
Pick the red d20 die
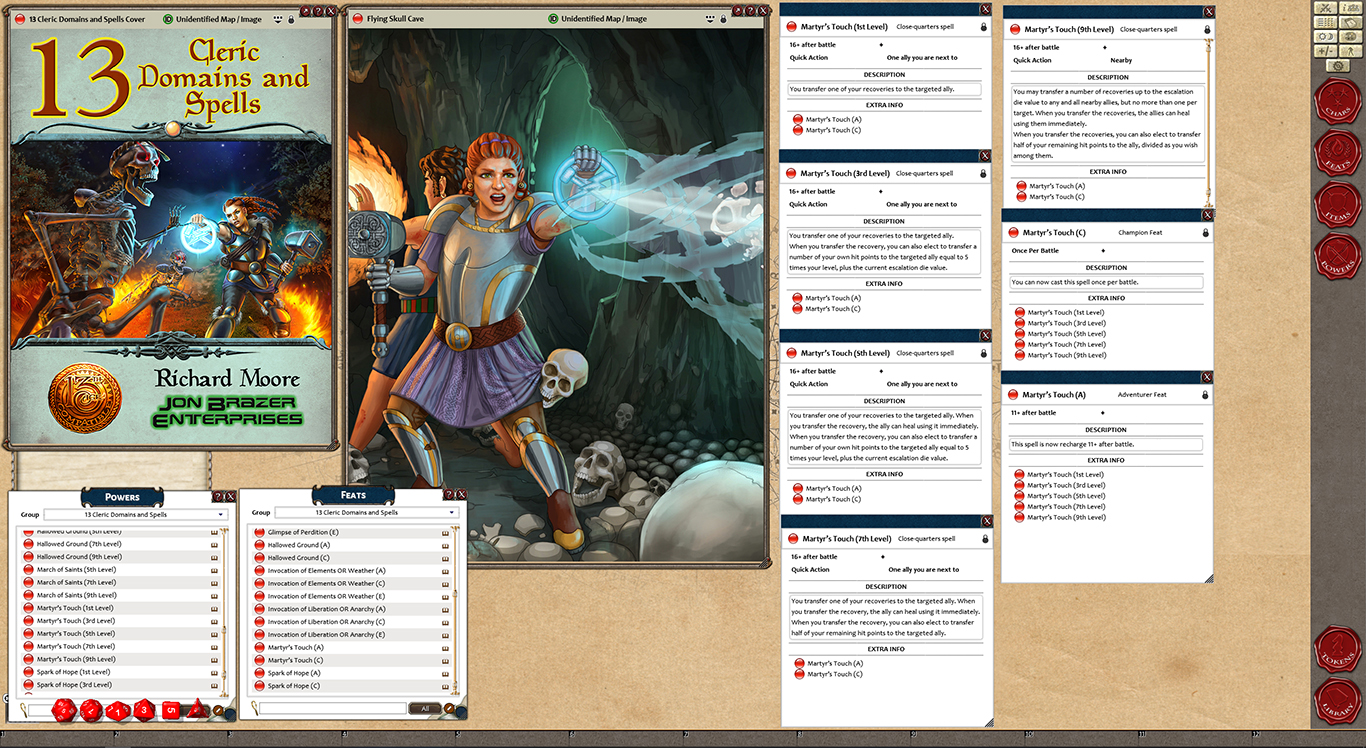(x=64, y=710)
